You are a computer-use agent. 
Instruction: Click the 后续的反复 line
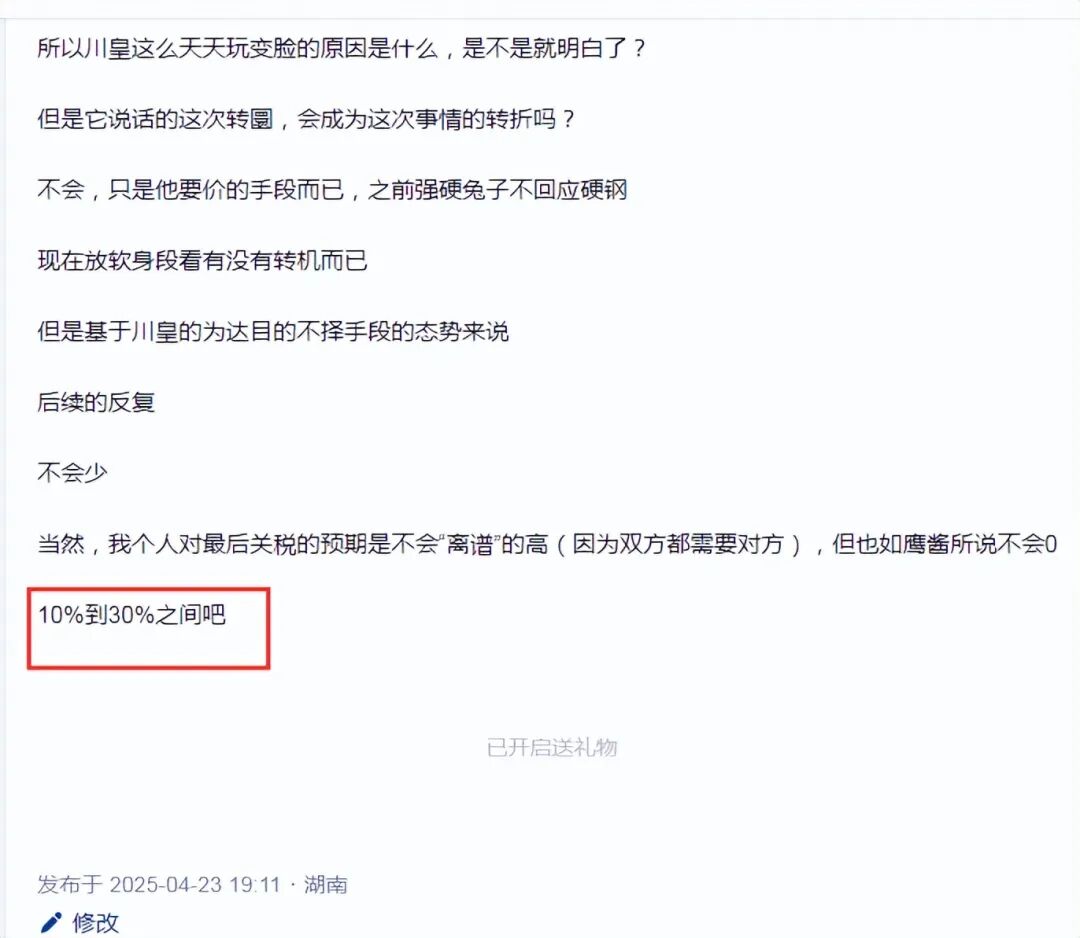coord(96,402)
